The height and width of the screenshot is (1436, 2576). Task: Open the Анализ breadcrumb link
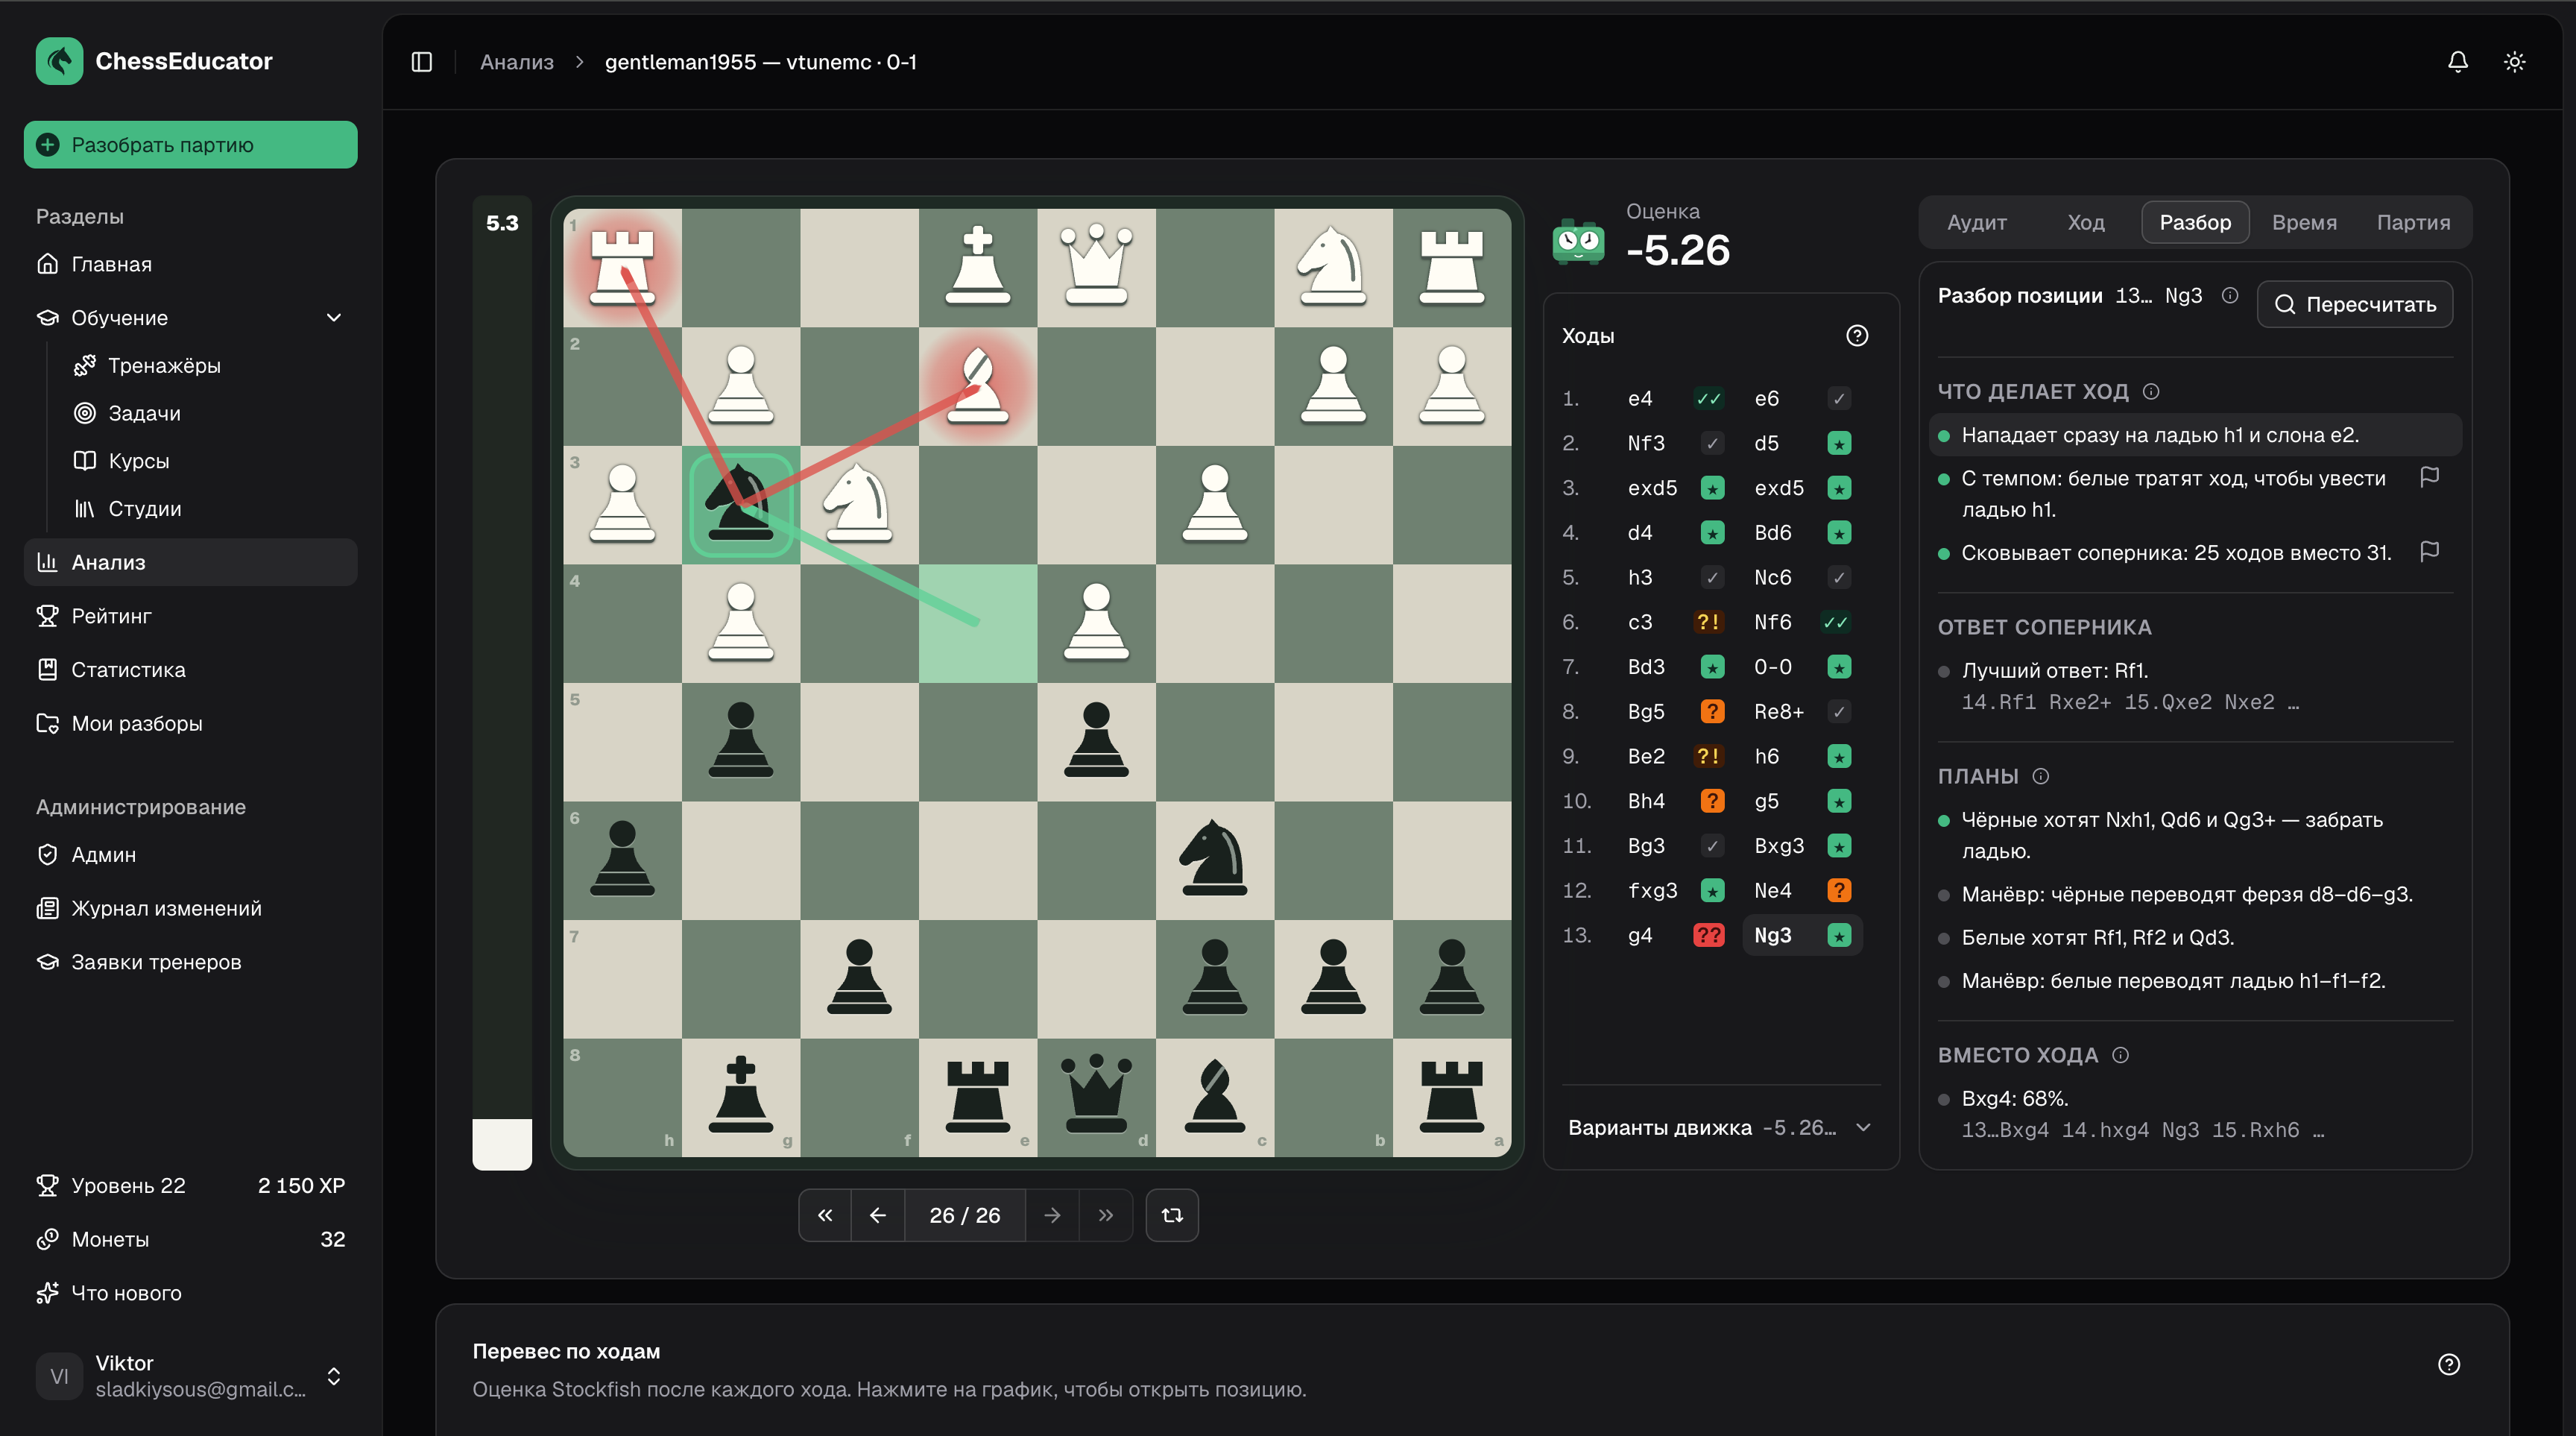point(516,62)
